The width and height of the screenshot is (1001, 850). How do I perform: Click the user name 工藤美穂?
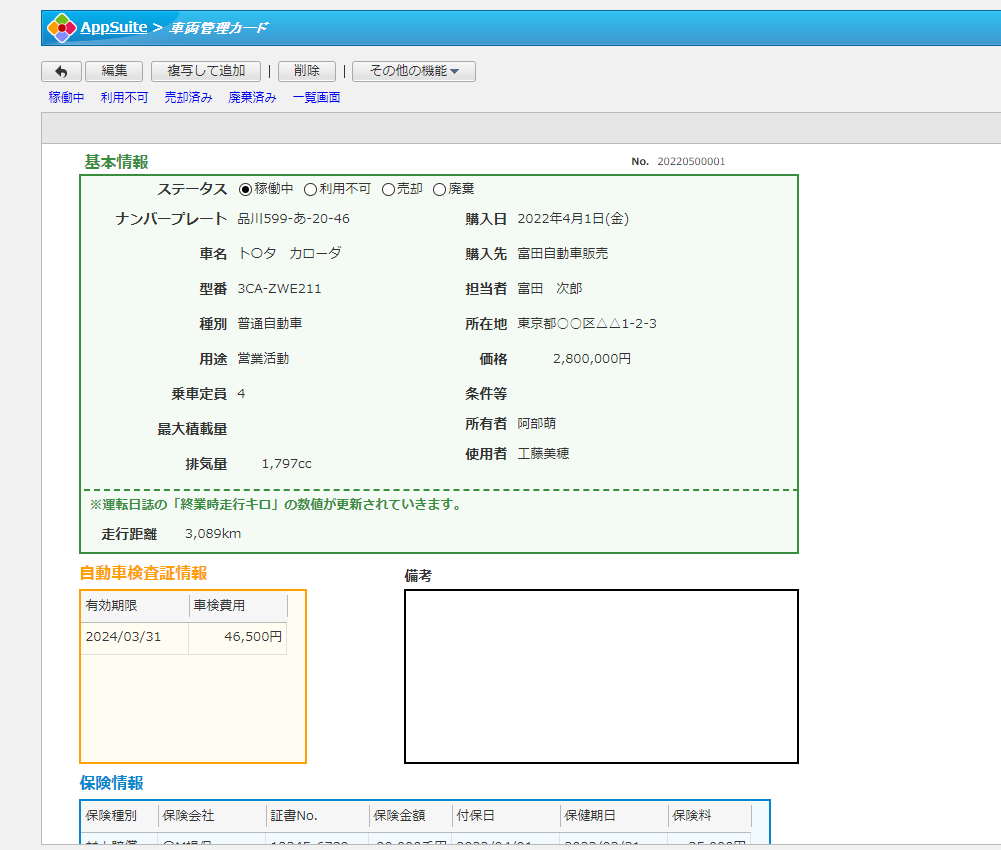(543, 453)
